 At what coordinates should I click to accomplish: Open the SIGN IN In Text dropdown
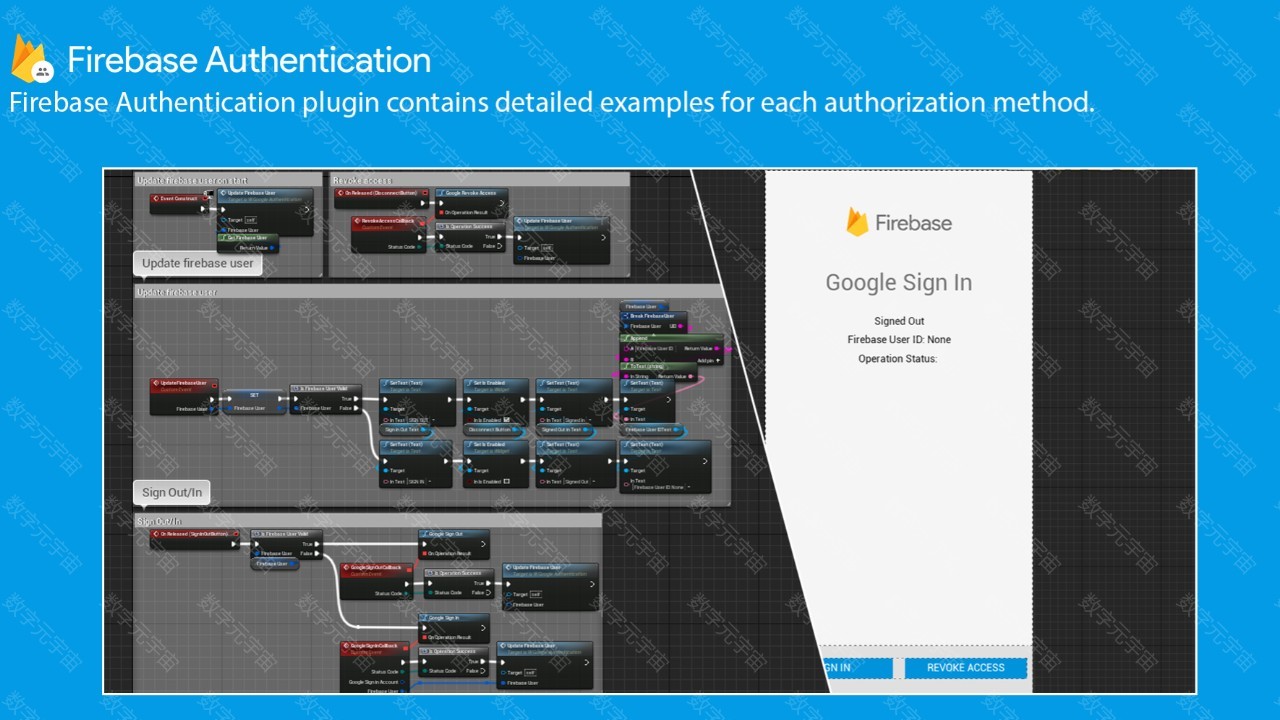pyautogui.click(x=430, y=482)
